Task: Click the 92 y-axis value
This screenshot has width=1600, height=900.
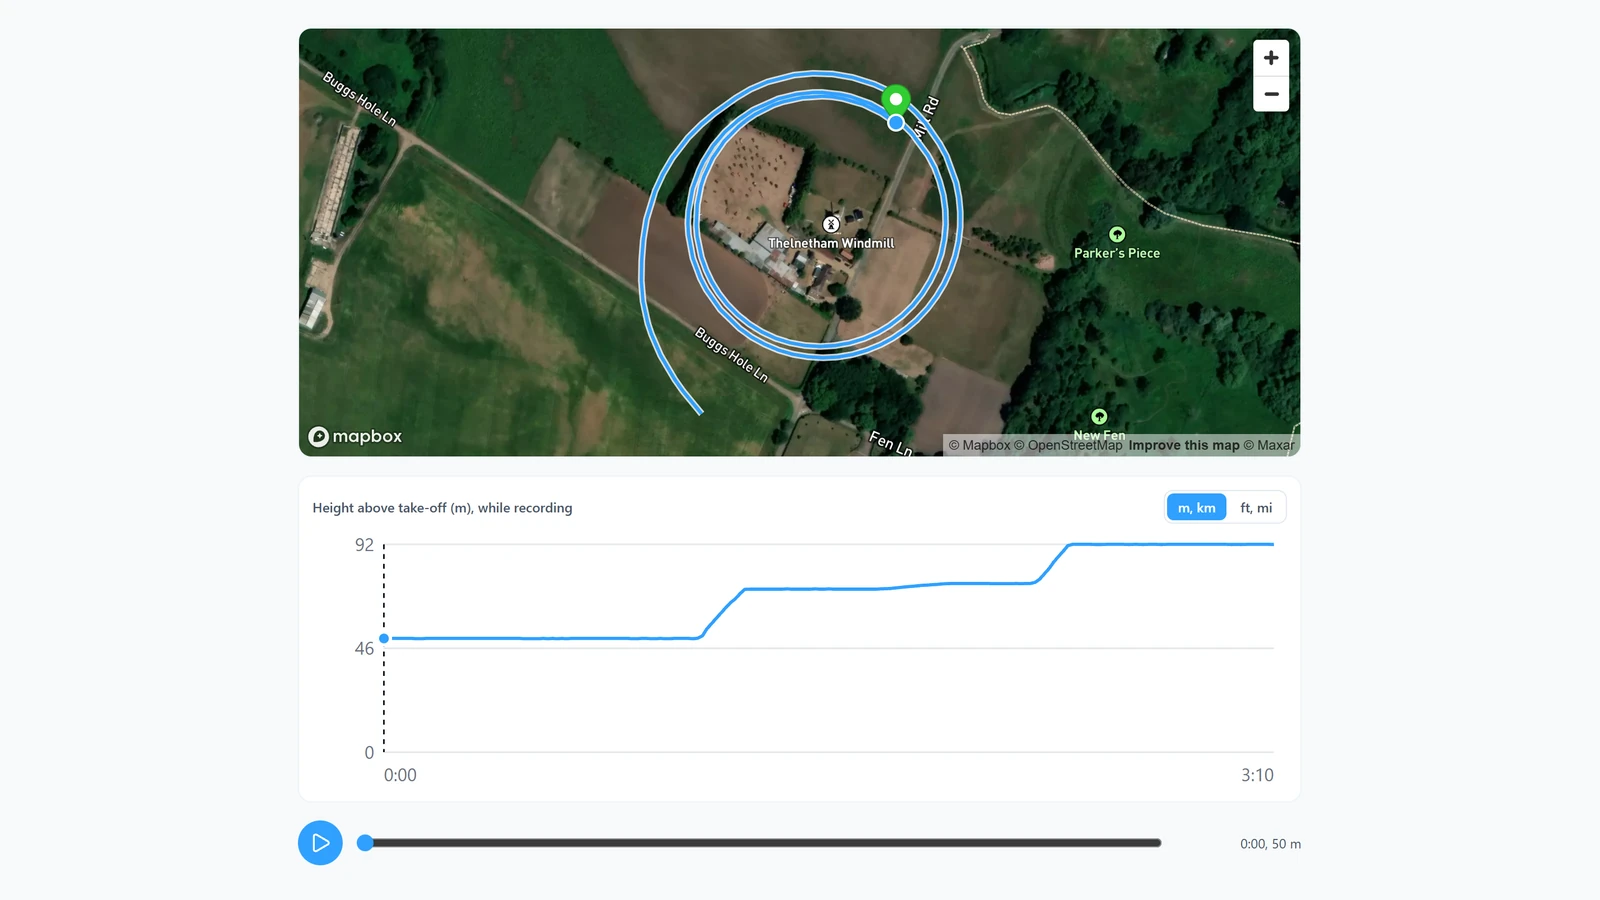Action: tap(364, 545)
